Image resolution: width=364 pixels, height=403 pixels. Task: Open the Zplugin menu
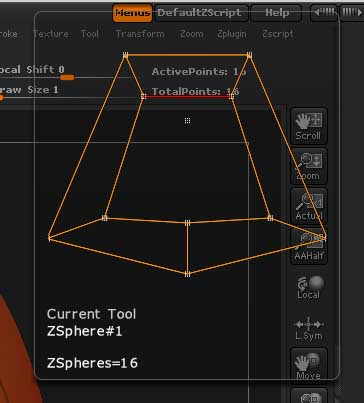(x=232, y=34)
